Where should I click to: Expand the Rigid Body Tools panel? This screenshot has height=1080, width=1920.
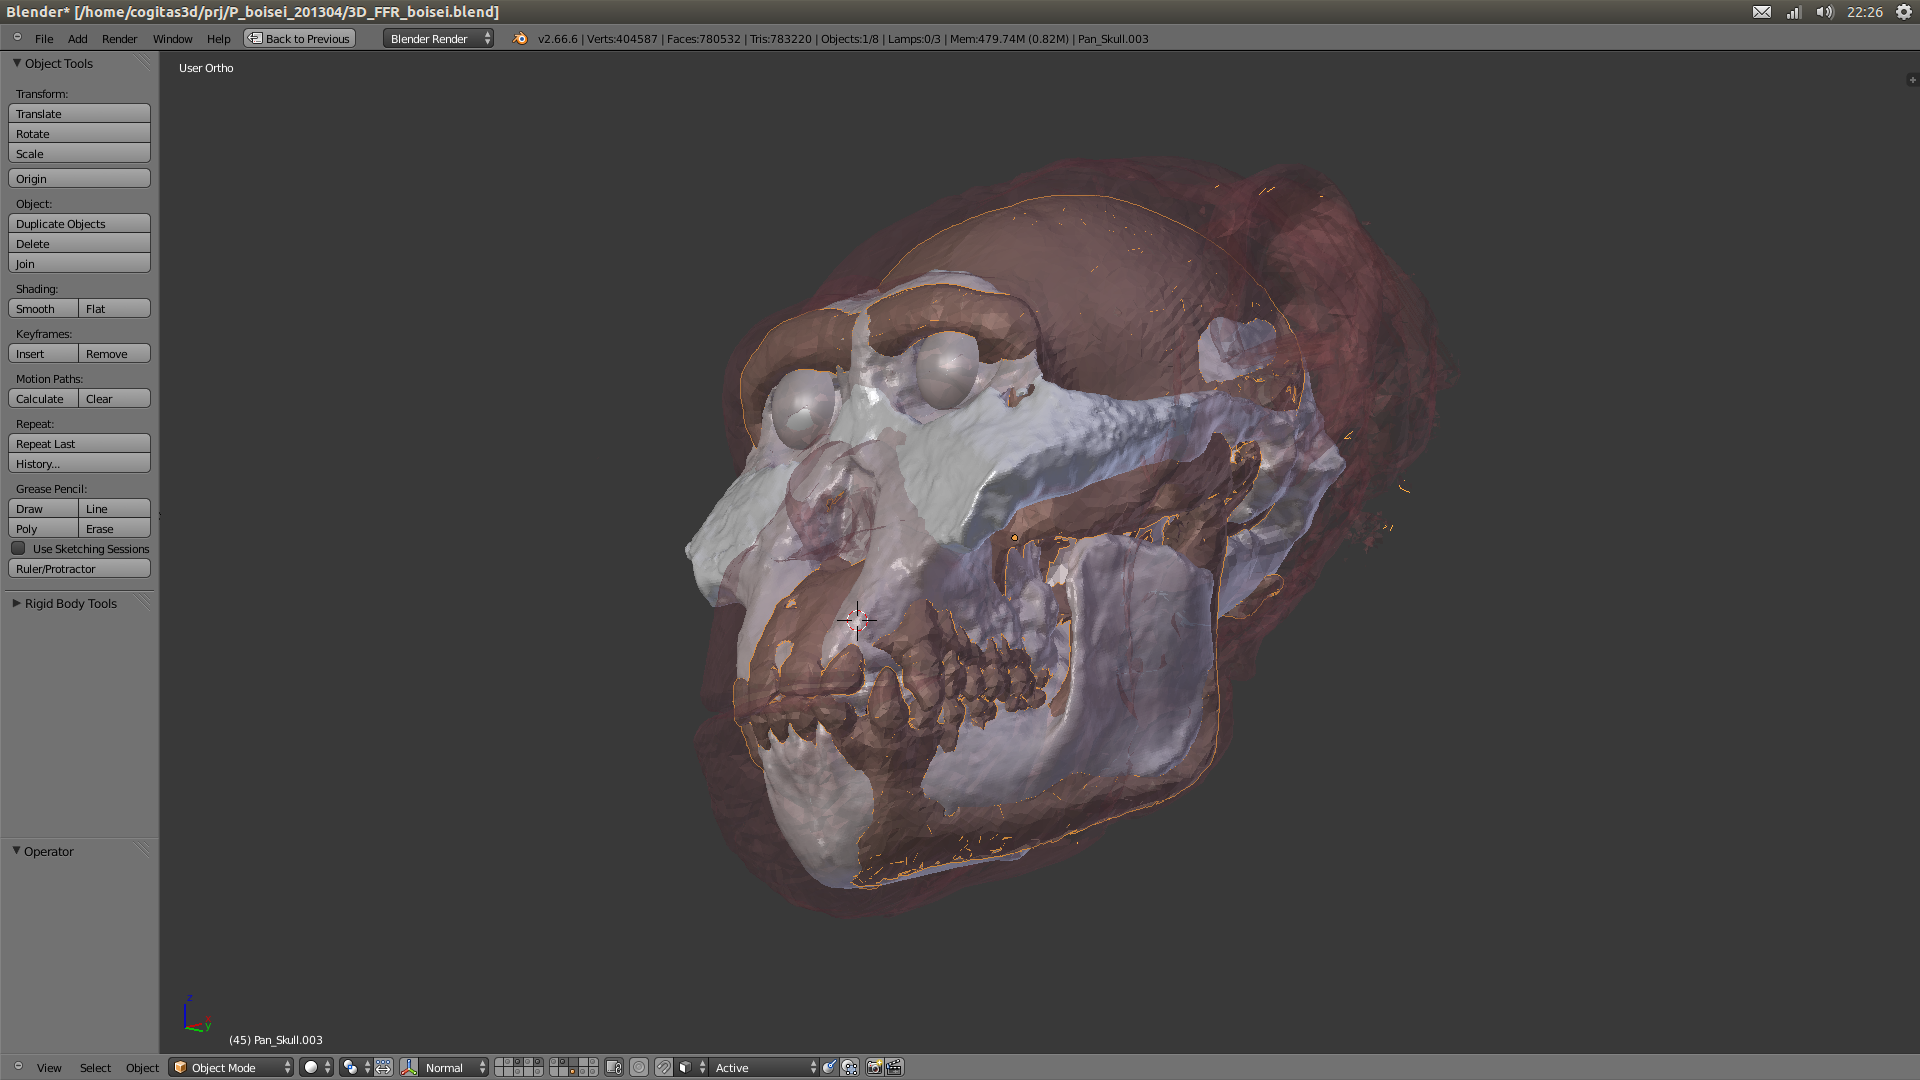pyautogui.click(x=70, y=604)
